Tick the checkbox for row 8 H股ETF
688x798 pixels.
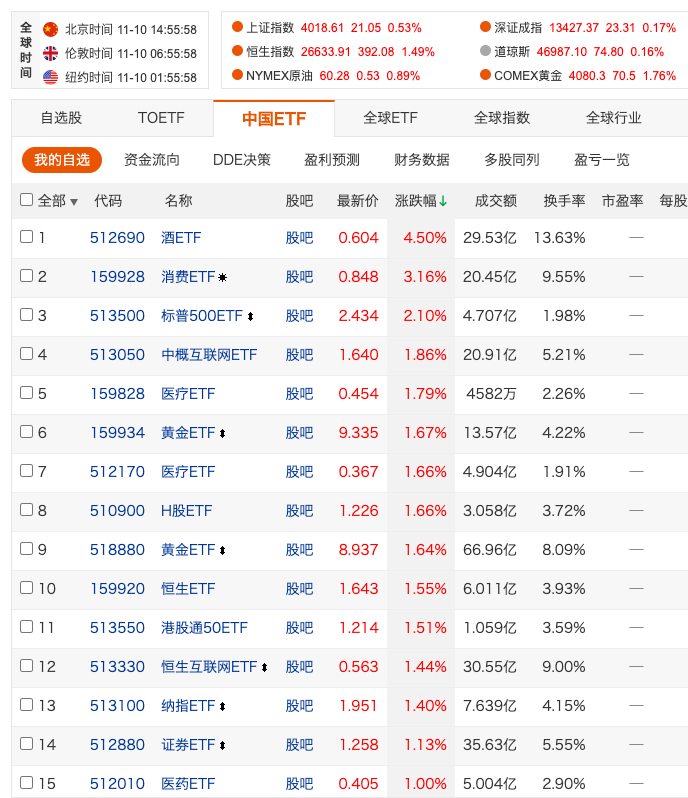point(26,509)
